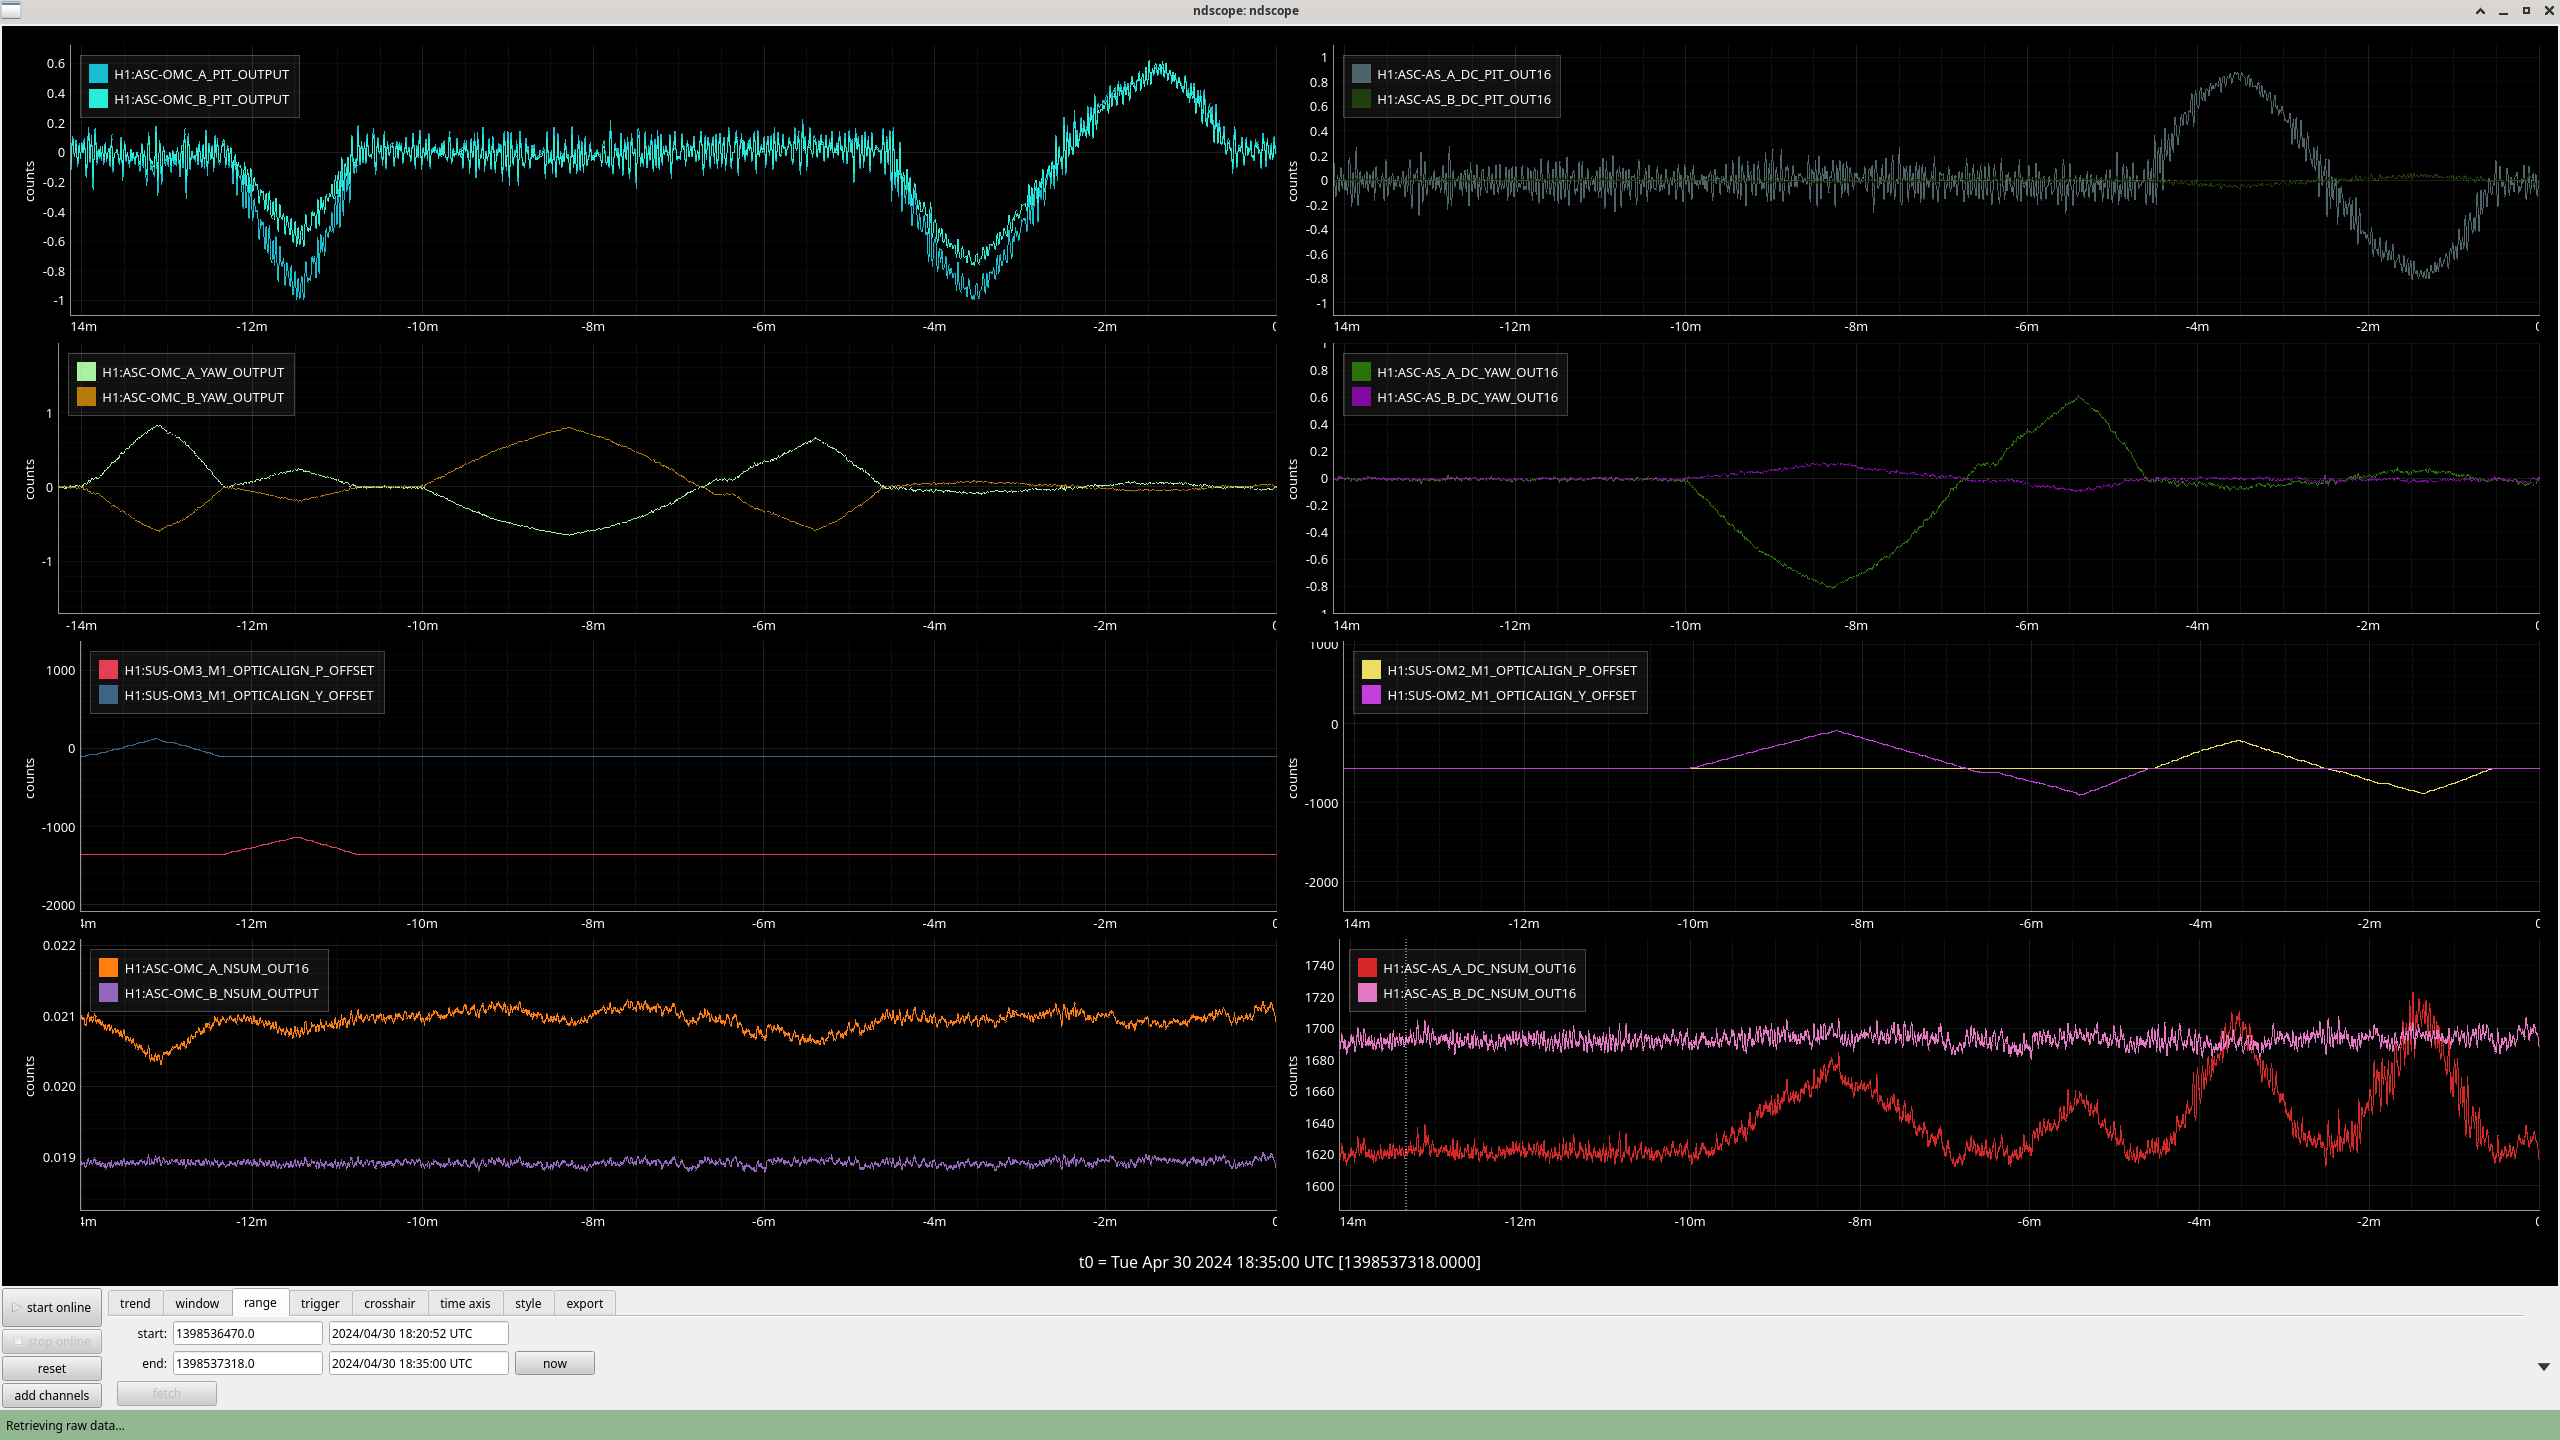Select the time axis tab
Screen dimensions: 2560x1440
coord(465,1303)
